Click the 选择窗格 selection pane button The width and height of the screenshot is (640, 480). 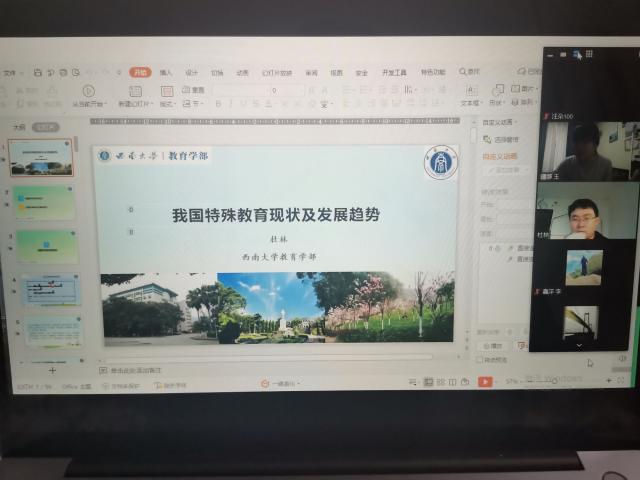pos(501,140)
